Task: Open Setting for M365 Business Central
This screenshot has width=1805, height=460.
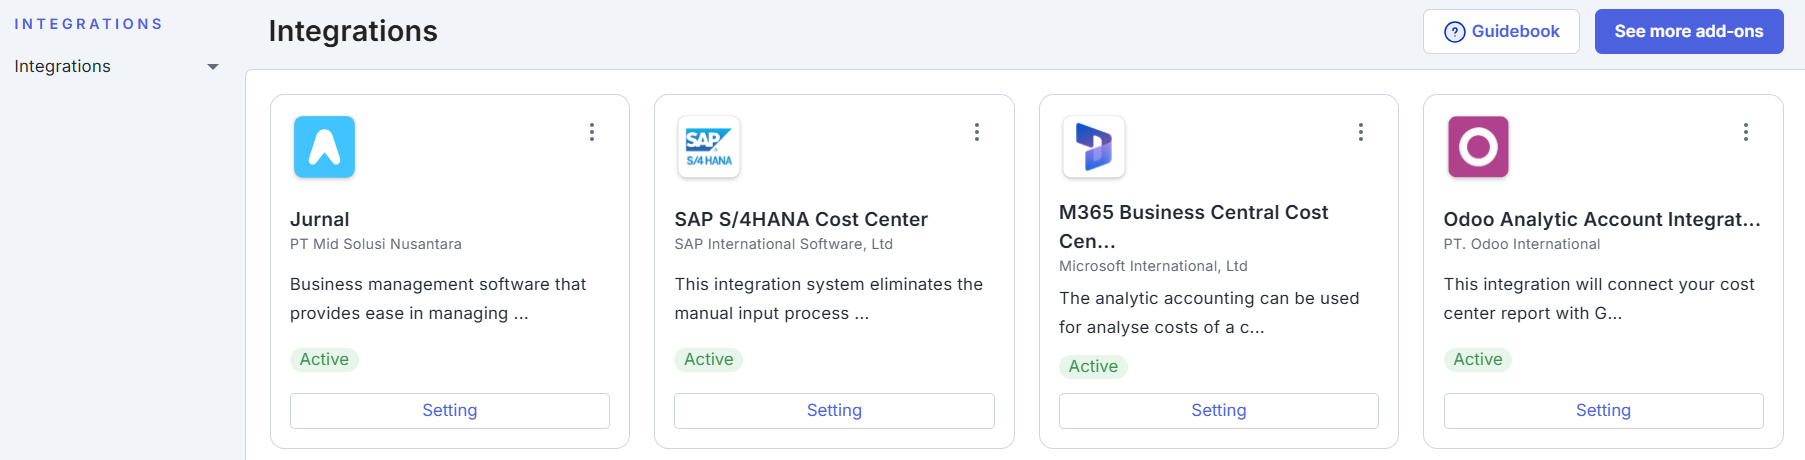Action: click(1218, 411)
